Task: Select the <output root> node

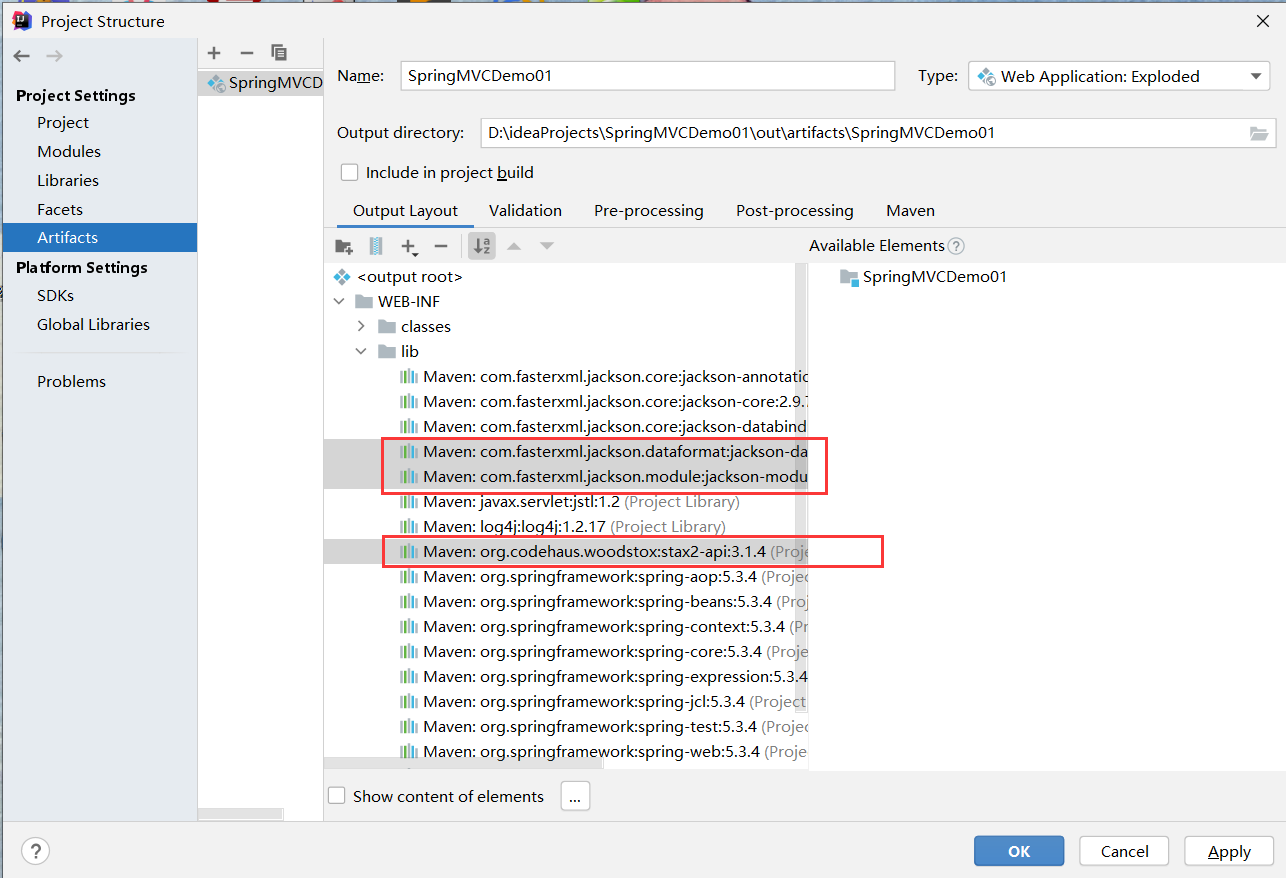Action: 400,277
